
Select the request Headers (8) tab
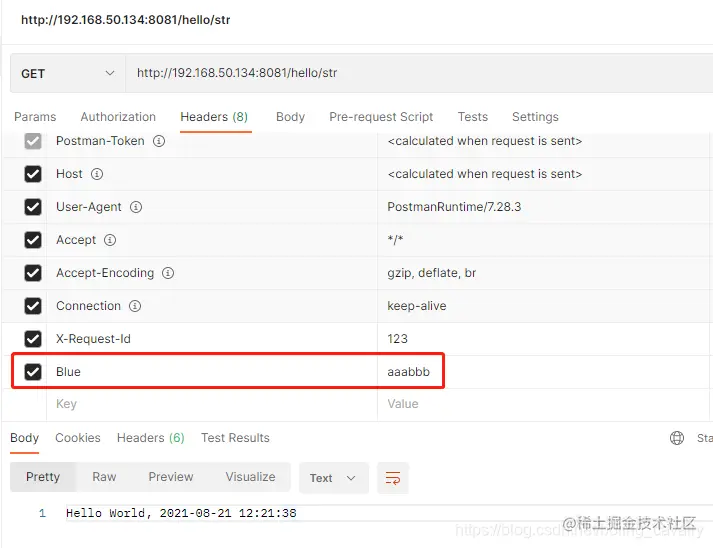214,117
